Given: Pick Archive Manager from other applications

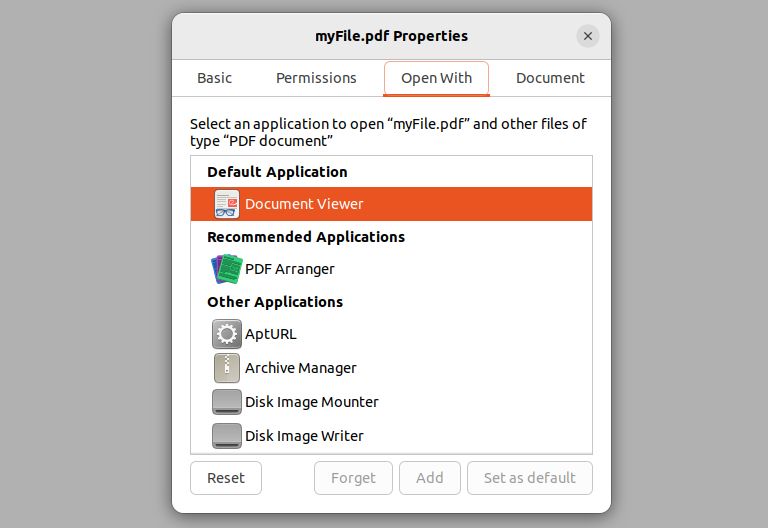Looking at the screenshot, I should (301, 368).
